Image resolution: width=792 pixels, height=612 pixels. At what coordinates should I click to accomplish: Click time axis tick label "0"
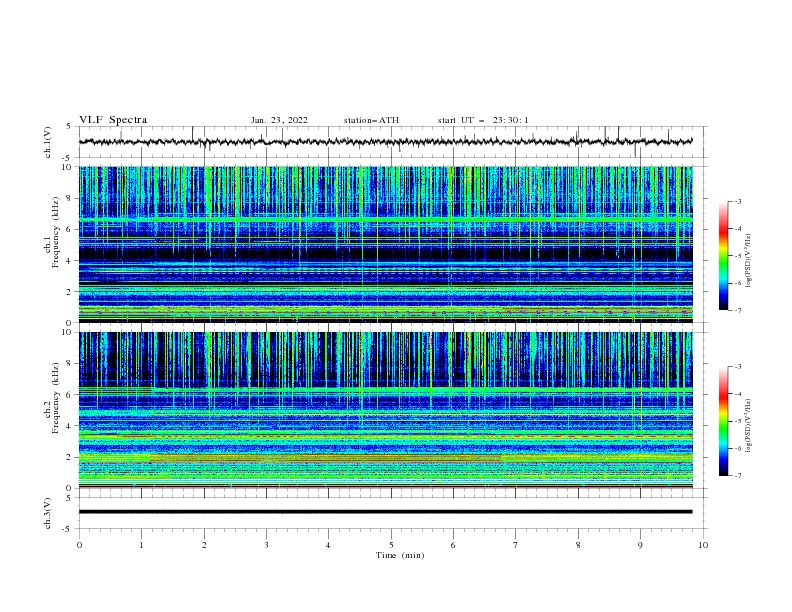(x=79, y=545)
